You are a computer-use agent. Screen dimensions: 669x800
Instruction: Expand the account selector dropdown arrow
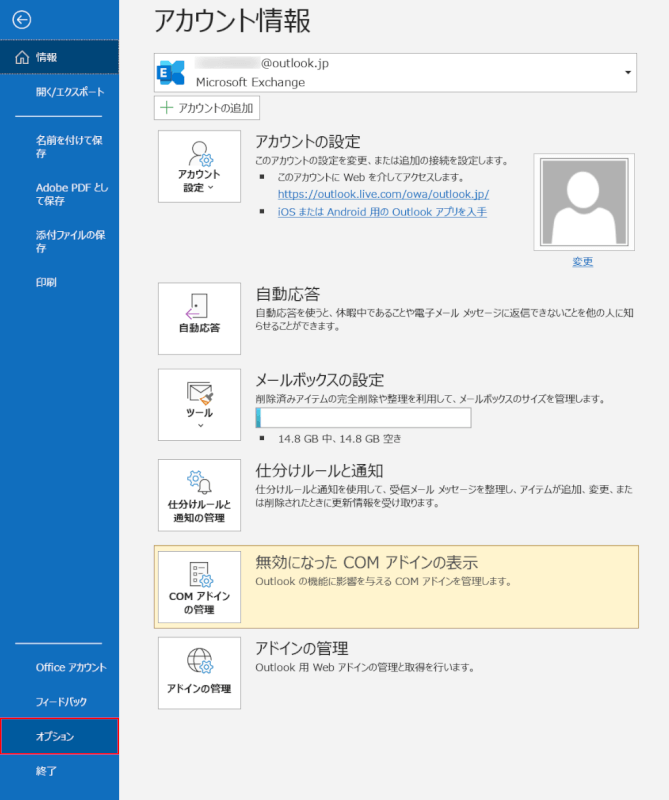point(628,73)
